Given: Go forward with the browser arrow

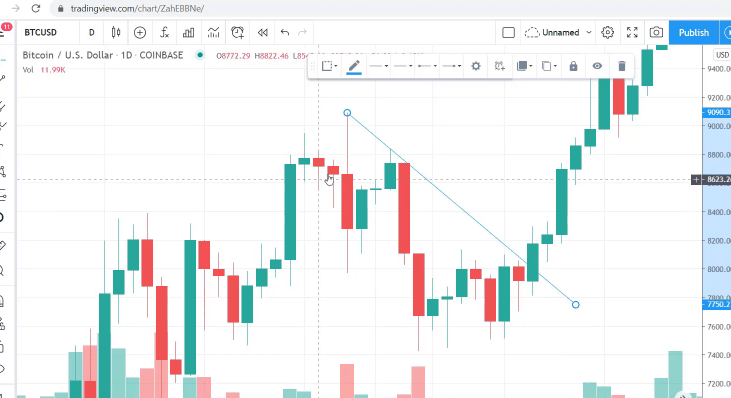Looking at the screenshot, I should (x=15, y=8).
